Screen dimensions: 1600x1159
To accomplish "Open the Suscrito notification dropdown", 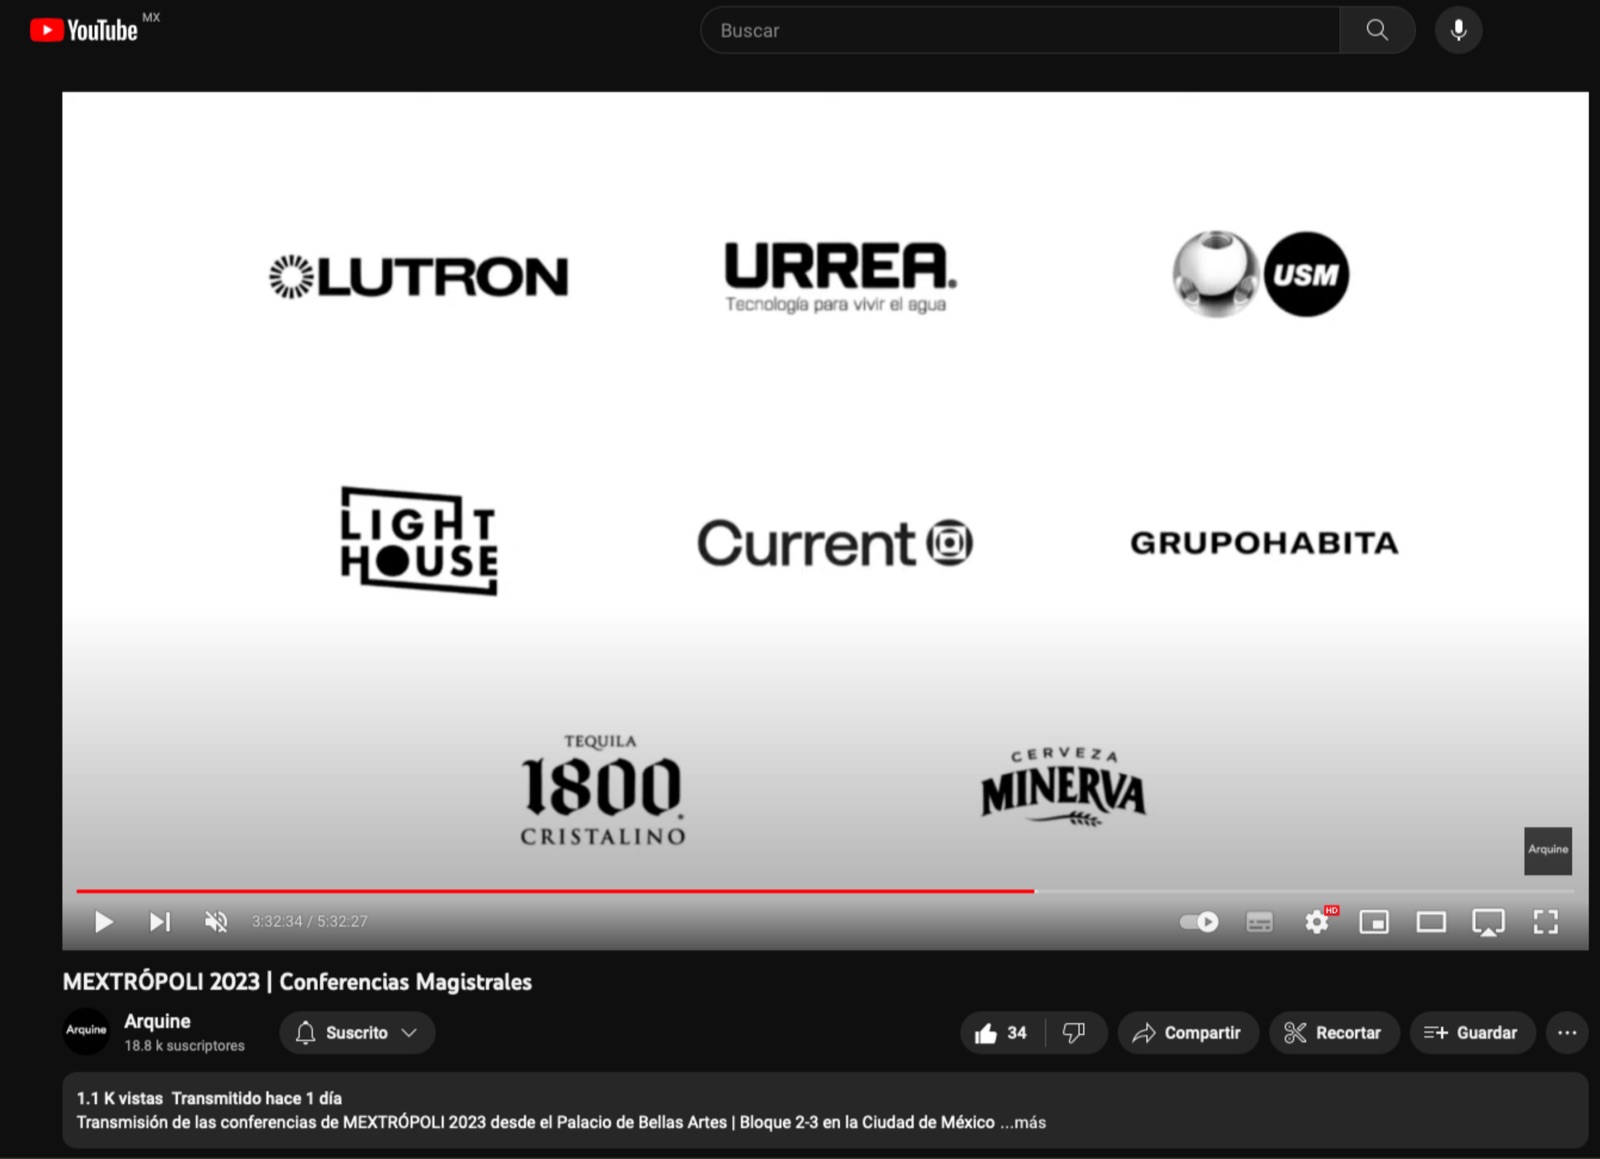I will 357,1033.
